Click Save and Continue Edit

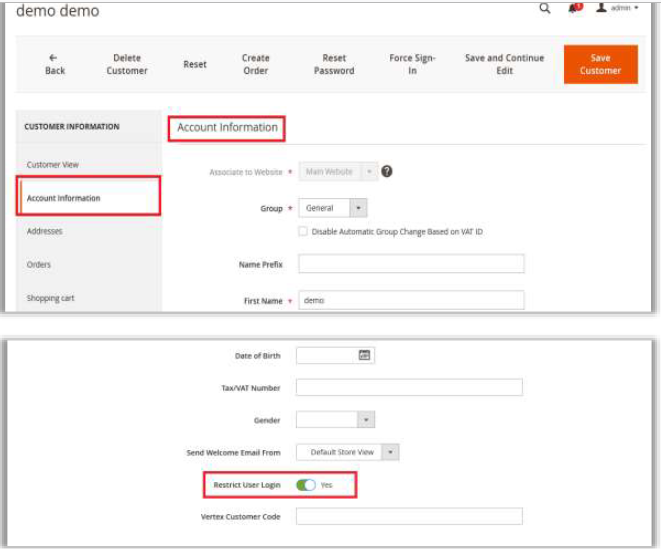tap(504, 64)
